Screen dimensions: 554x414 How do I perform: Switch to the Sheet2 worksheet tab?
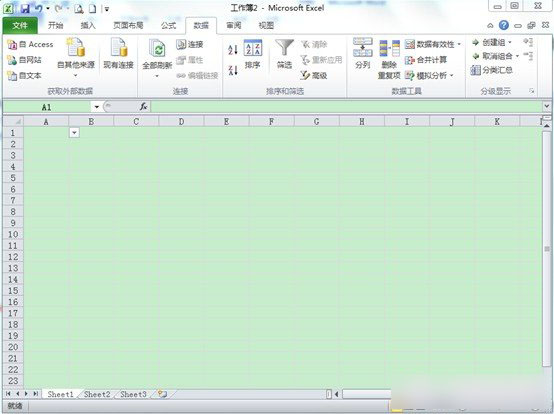tap(97, 394)
